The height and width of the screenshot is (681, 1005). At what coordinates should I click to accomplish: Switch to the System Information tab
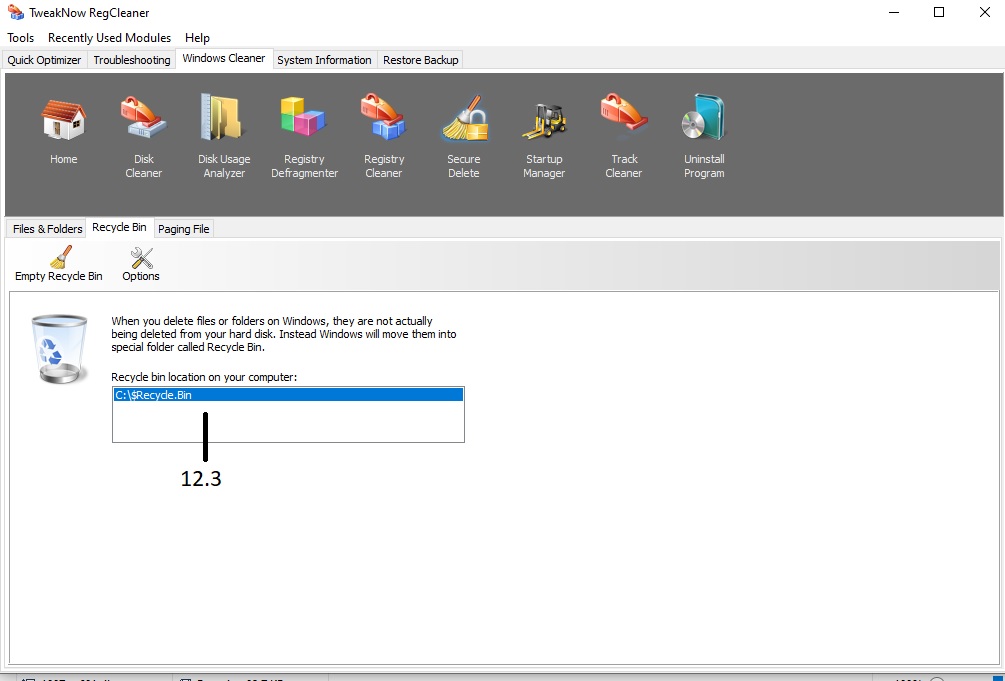(324, 60)
